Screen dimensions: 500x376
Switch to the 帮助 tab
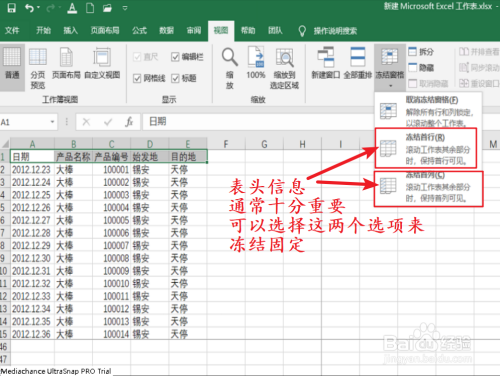(x=248, y=31)
